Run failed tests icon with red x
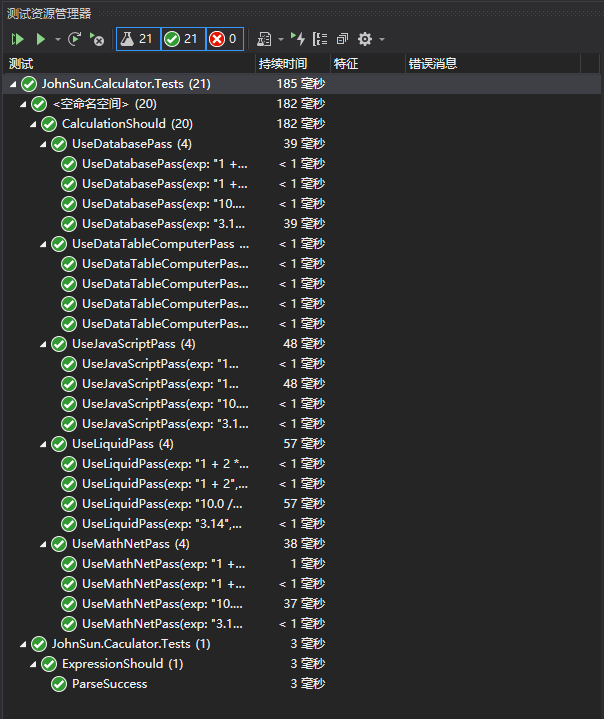Screen dimensions: 604x719 (97, 39)
